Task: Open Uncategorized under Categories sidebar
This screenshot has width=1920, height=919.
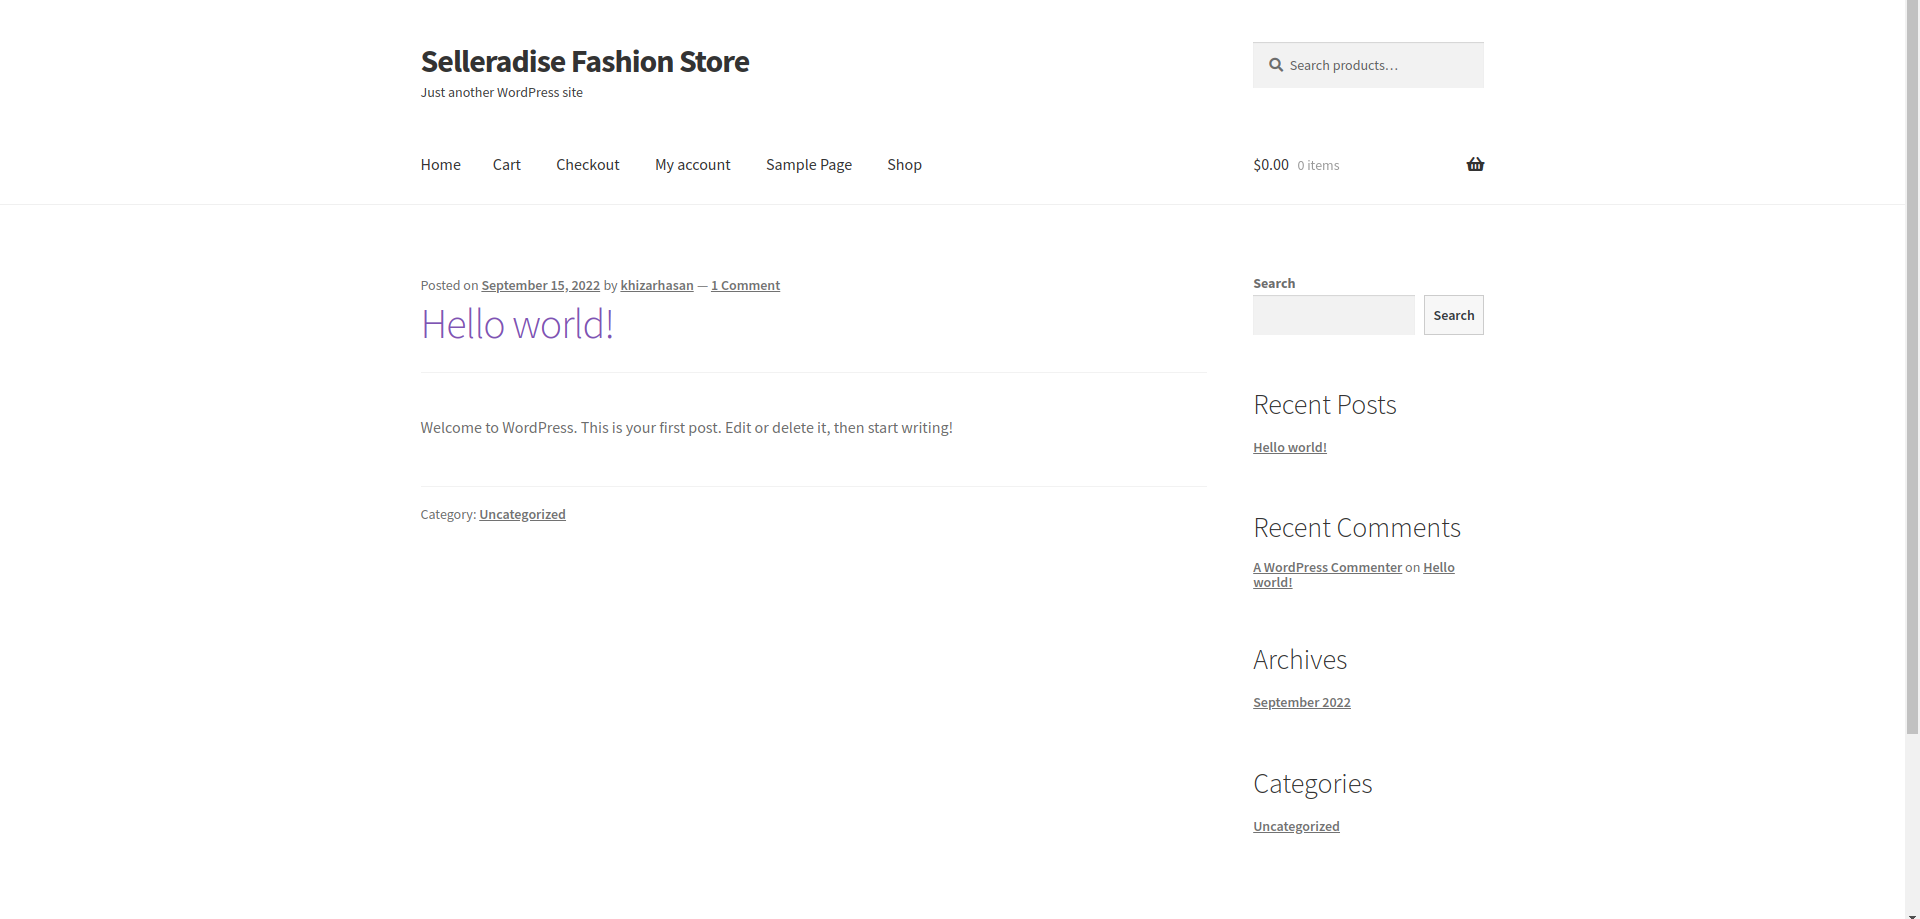Action: click(x=1296, y=826)
